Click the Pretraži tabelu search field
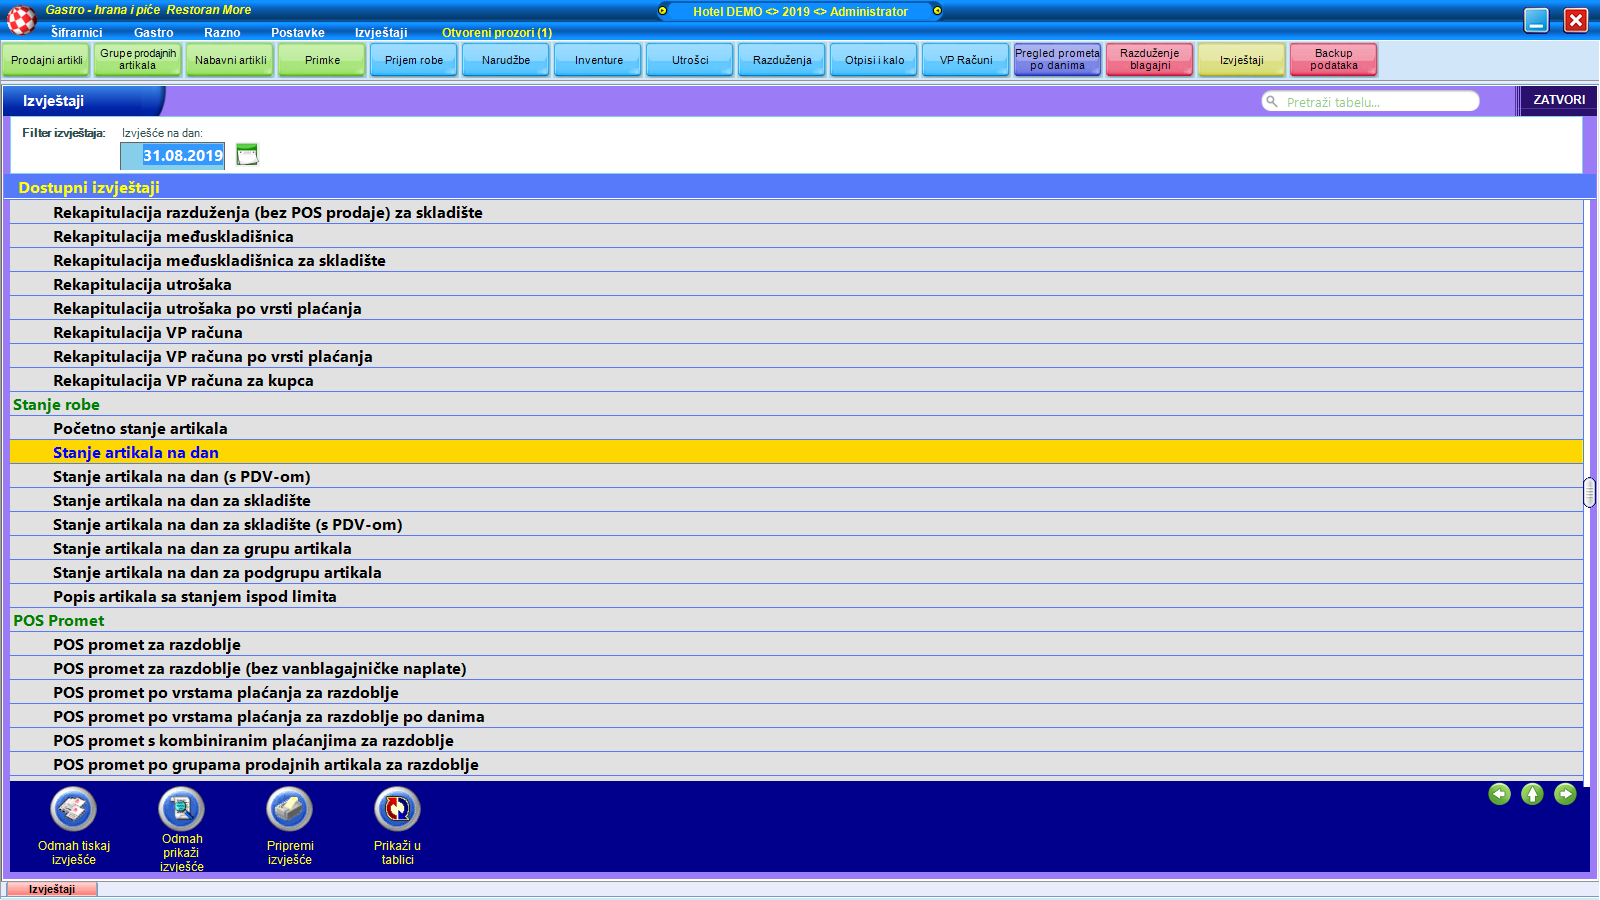The image size is (1600, 900). tap(1375, 102)
